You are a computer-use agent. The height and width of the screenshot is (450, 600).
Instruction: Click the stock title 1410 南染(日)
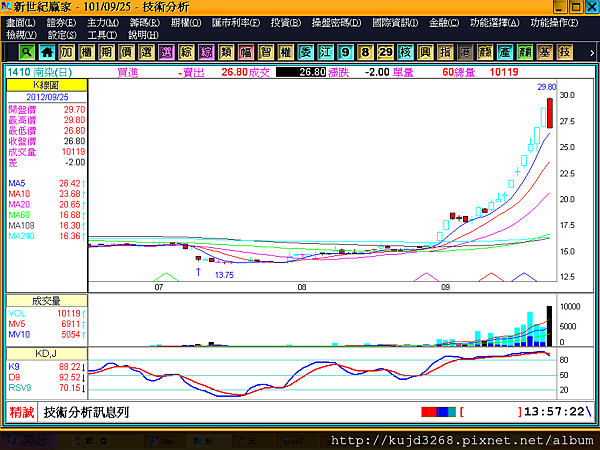click(39, 72)
